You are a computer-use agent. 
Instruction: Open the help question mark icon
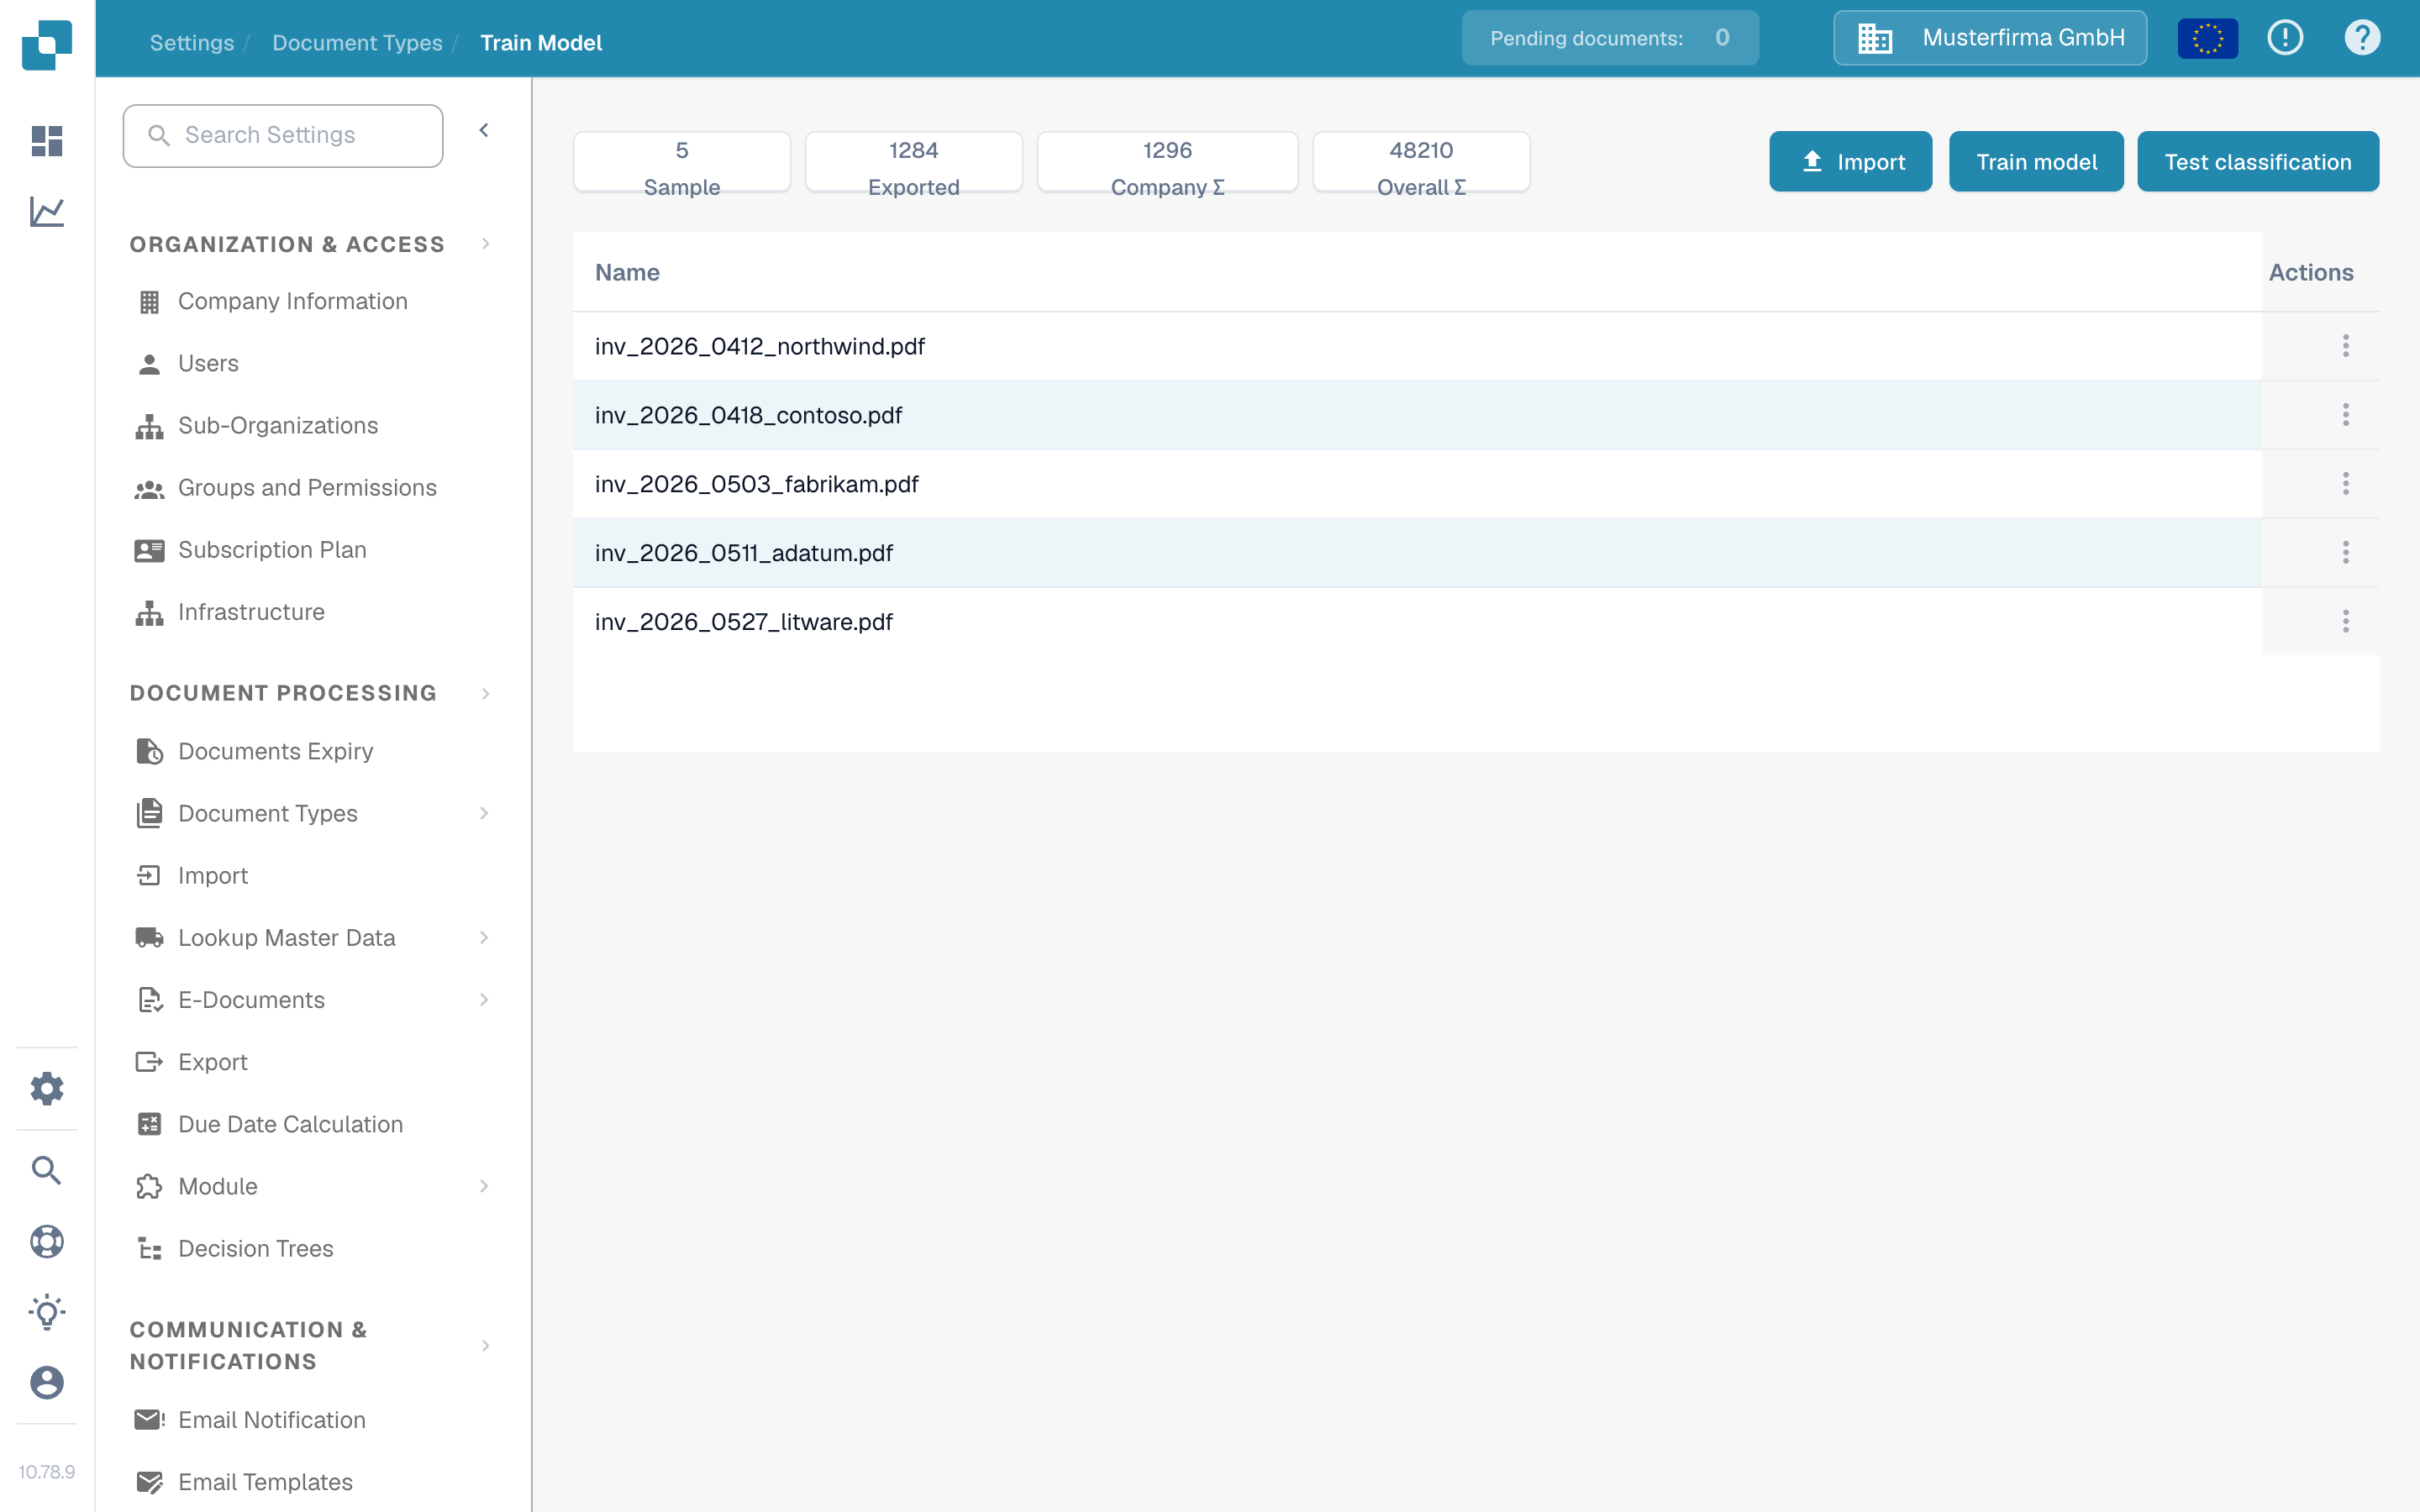(2362, 38)
